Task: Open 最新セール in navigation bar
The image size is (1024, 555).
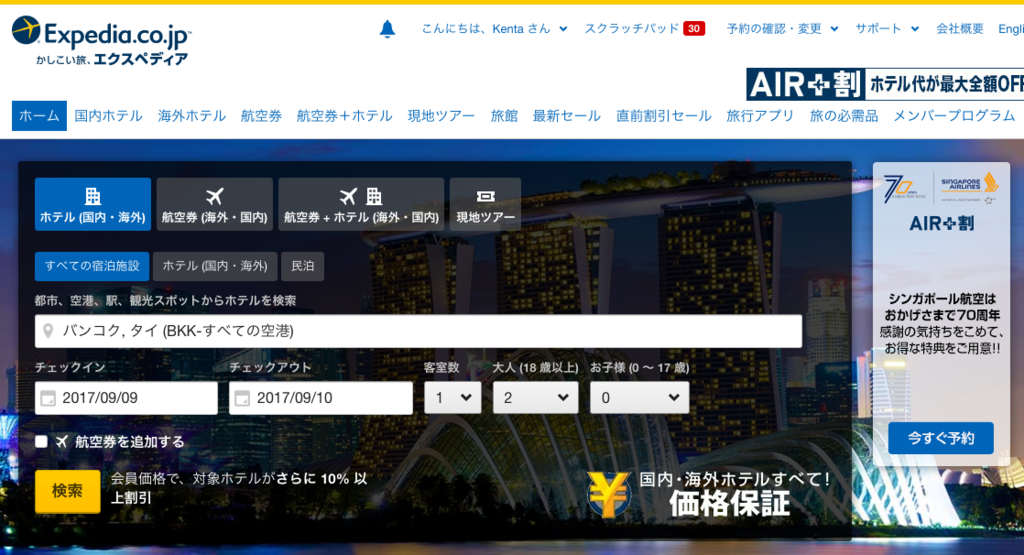Action: [x=566, y=116]
